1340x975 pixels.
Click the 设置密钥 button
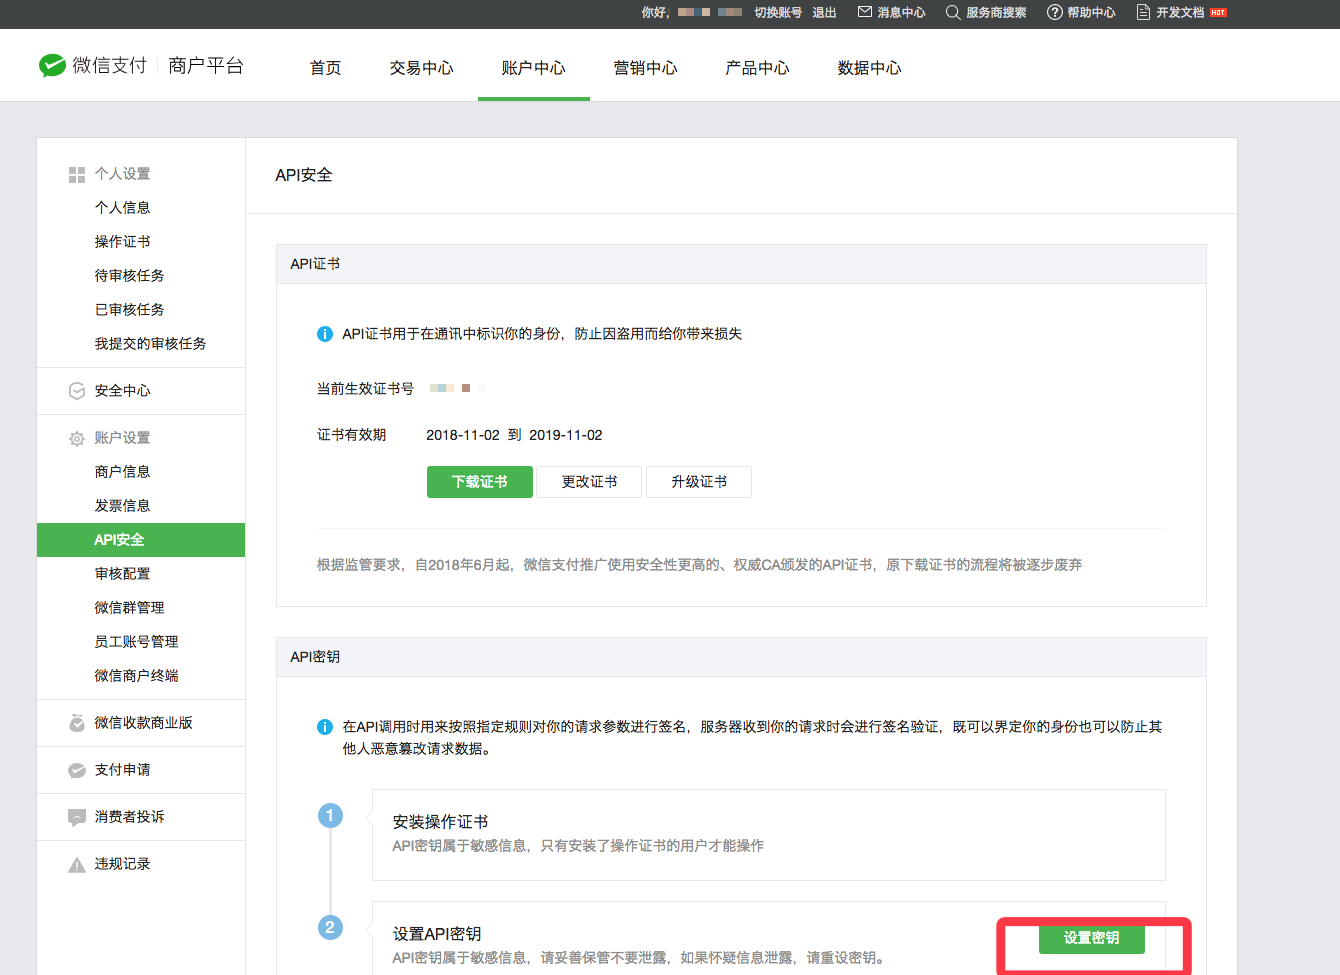pos(1092,938)
